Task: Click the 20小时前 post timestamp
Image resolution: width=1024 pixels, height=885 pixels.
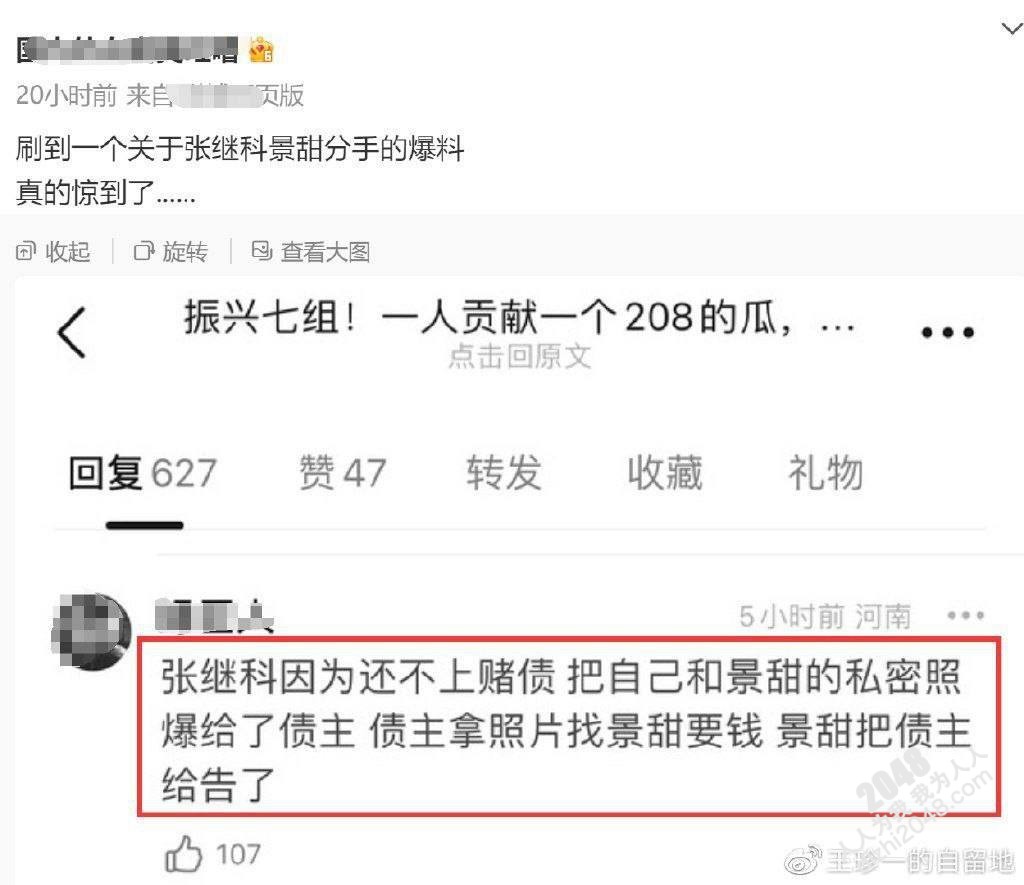Action: (67, 95)
